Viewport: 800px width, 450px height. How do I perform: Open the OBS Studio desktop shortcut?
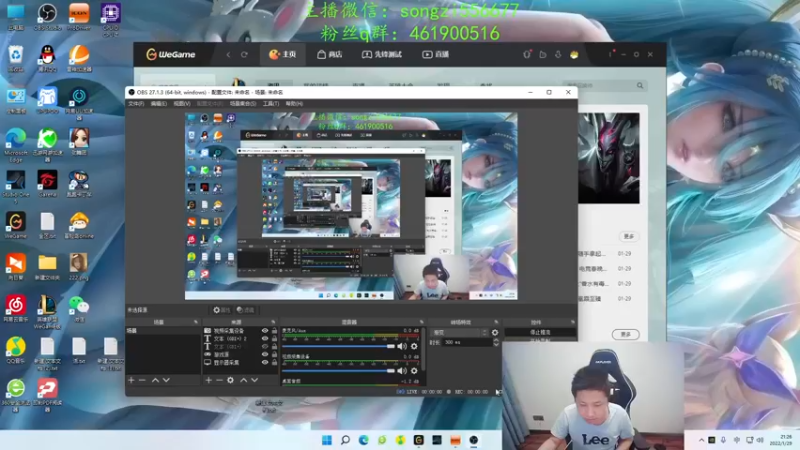(47, 17)
